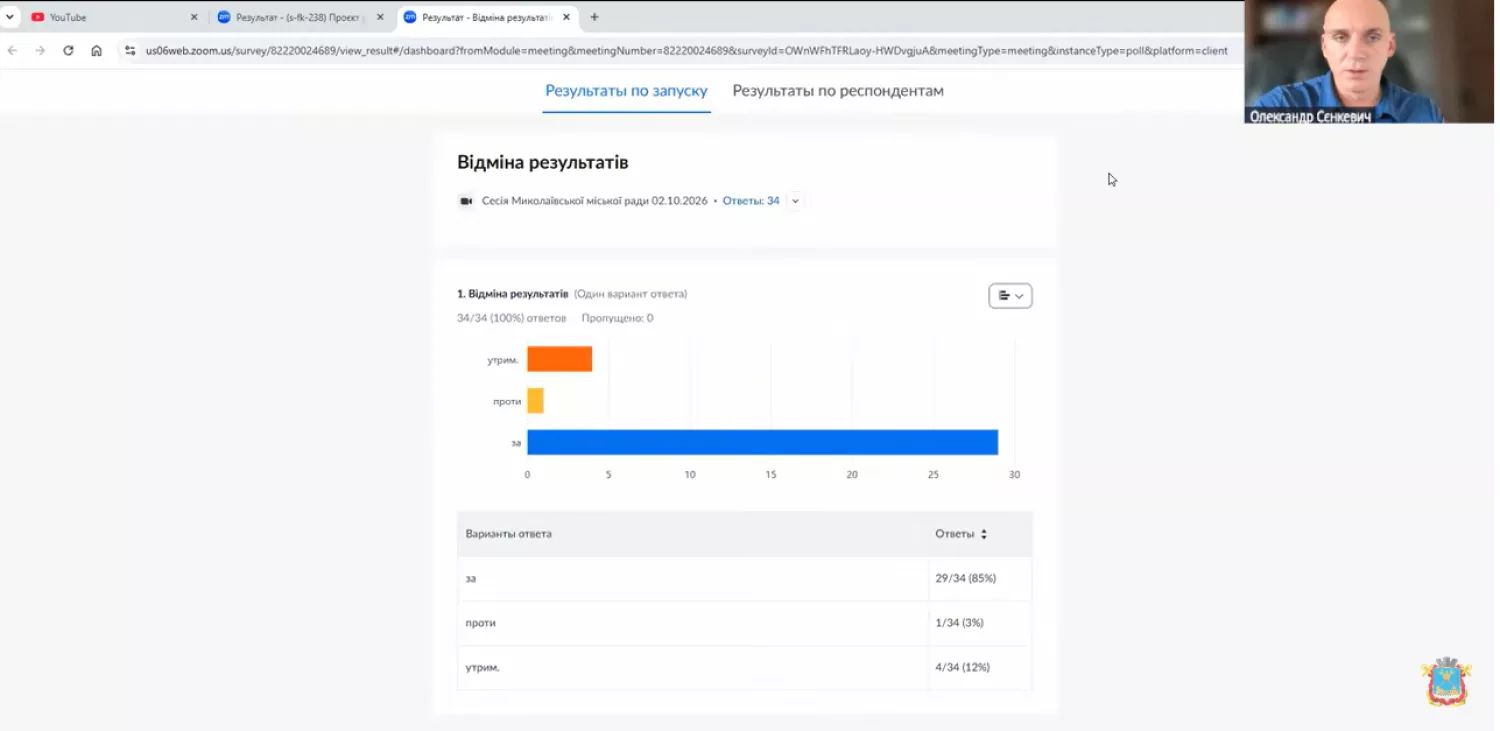This screenshot has width=1500, height=731.
Task: Open the tab search dropdown arrow
Action: [x=9, y=17]
